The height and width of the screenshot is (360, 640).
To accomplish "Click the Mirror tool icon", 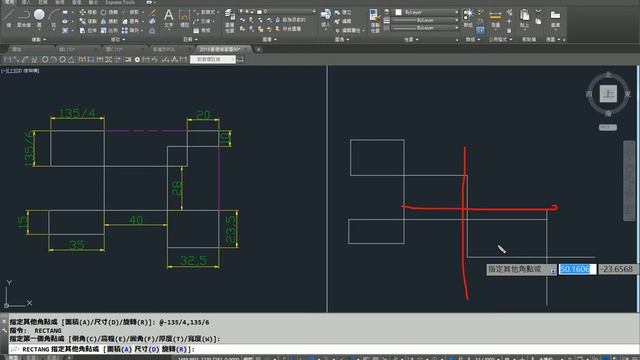I will 104,21.
